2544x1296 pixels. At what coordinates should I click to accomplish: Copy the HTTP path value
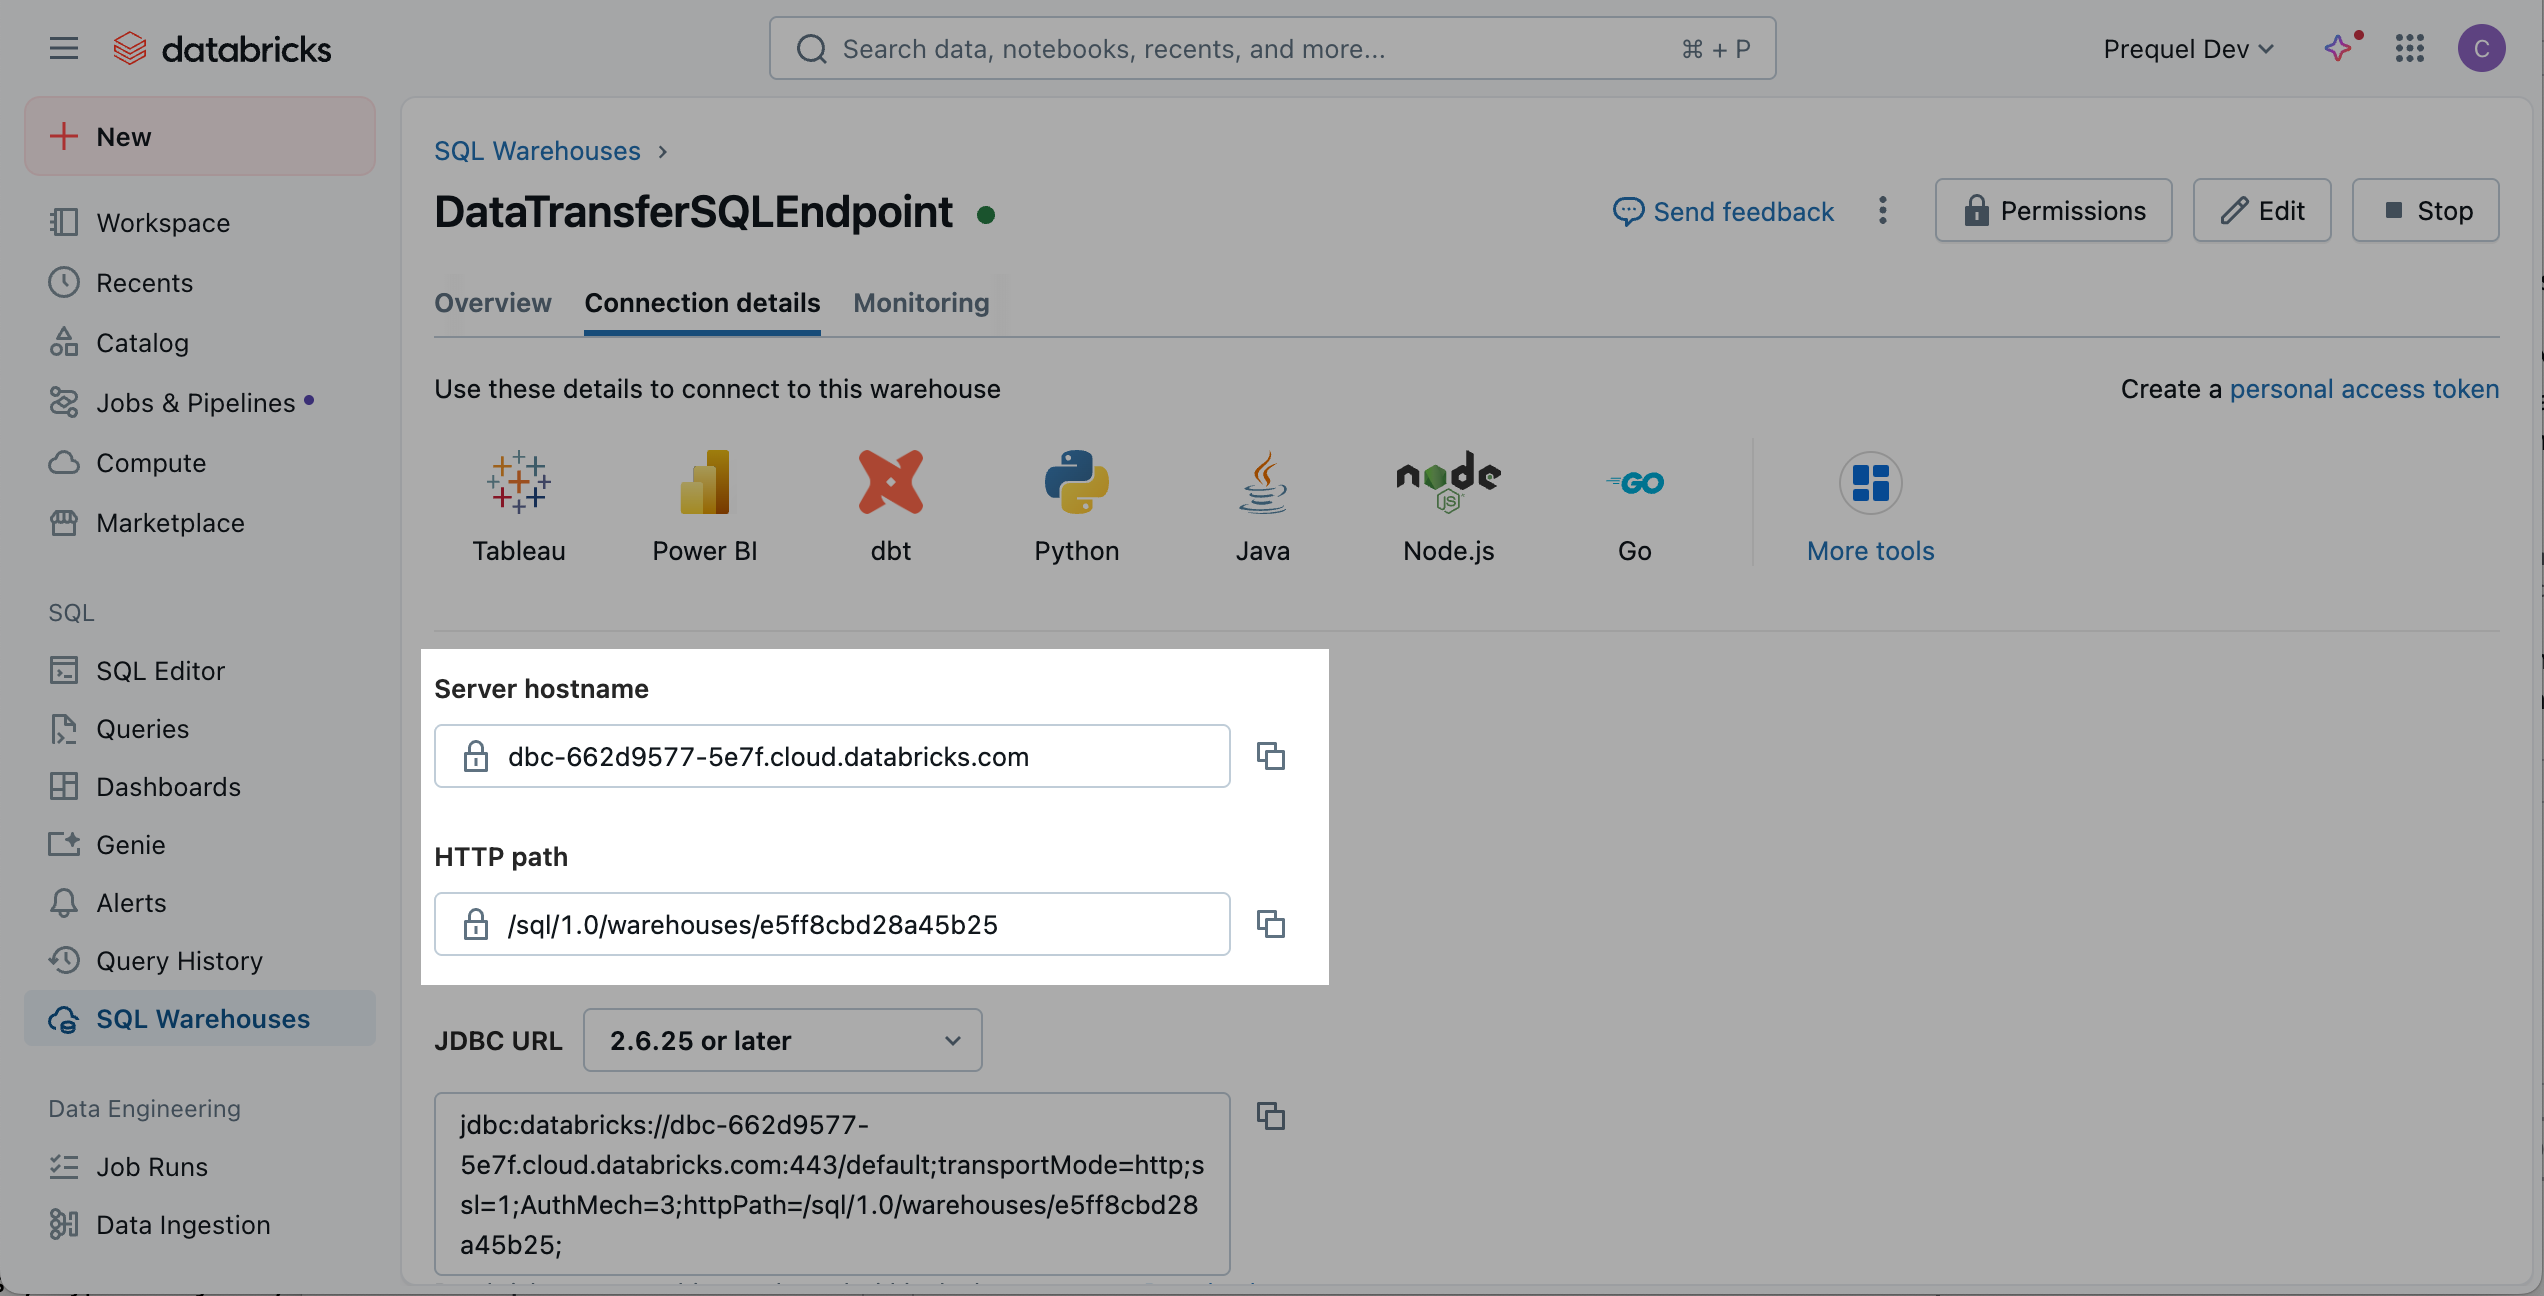point(1270,924)
